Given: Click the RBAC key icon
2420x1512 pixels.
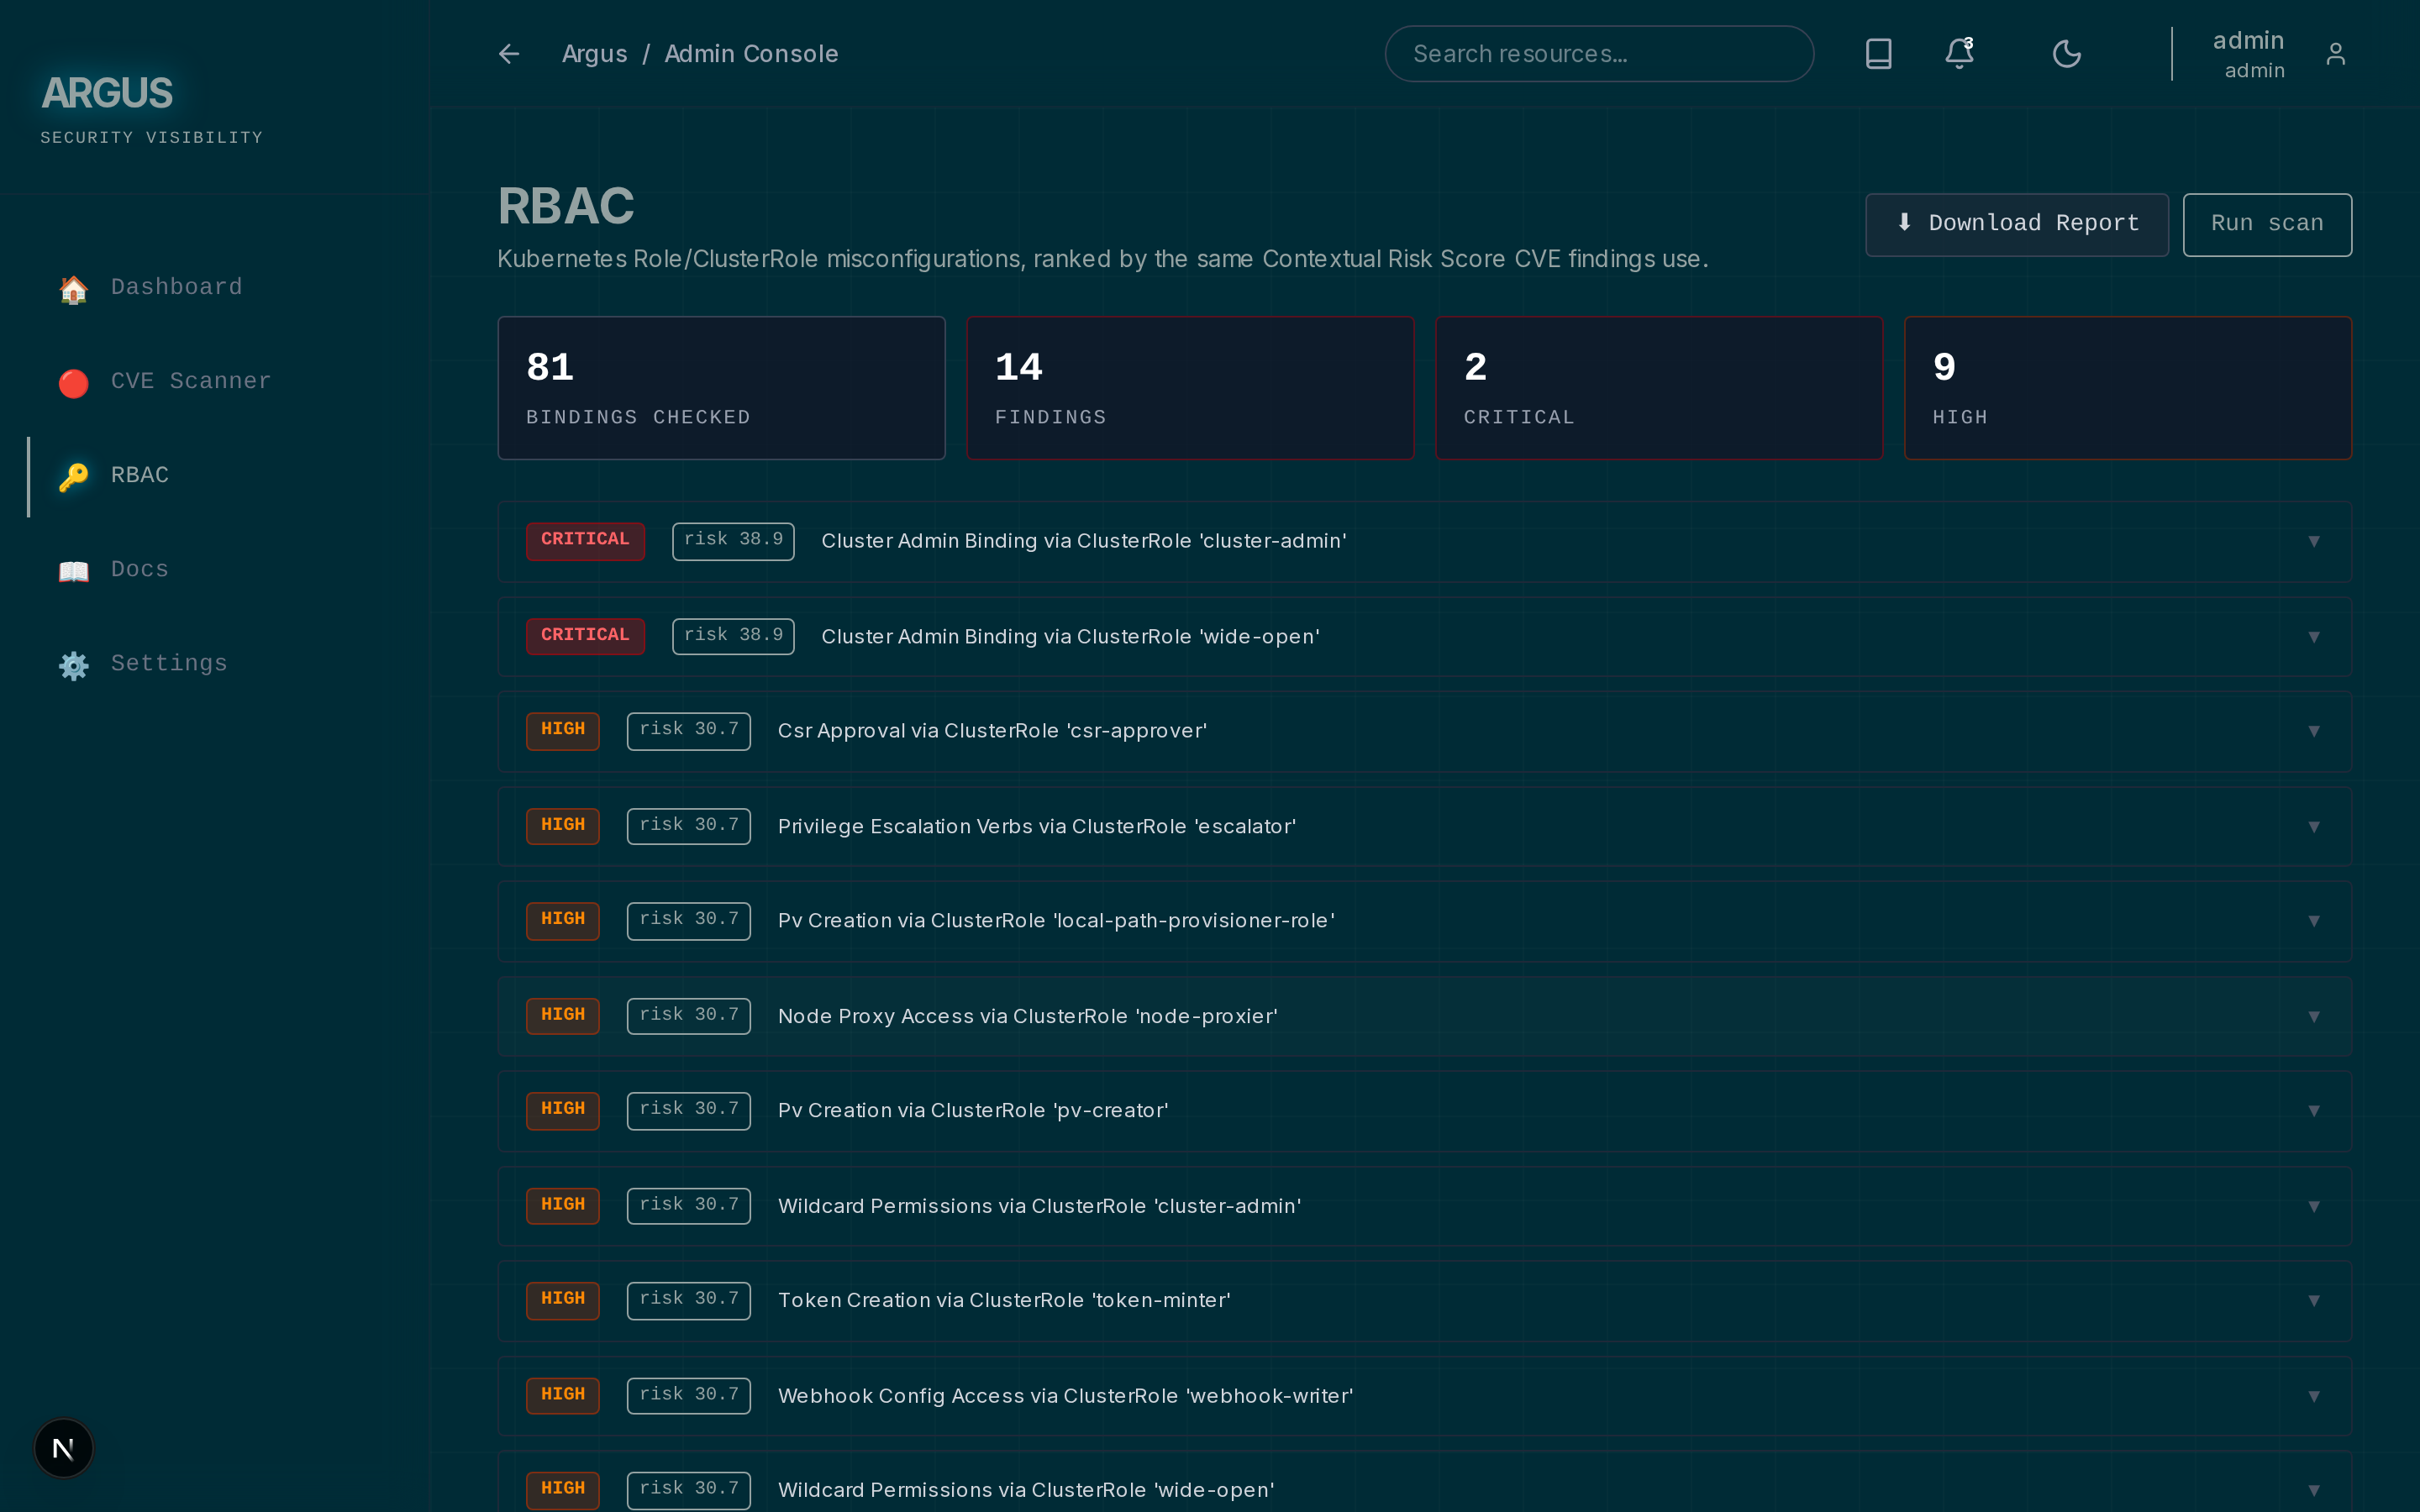Looking at the screenshot, I should click(73, 476).
